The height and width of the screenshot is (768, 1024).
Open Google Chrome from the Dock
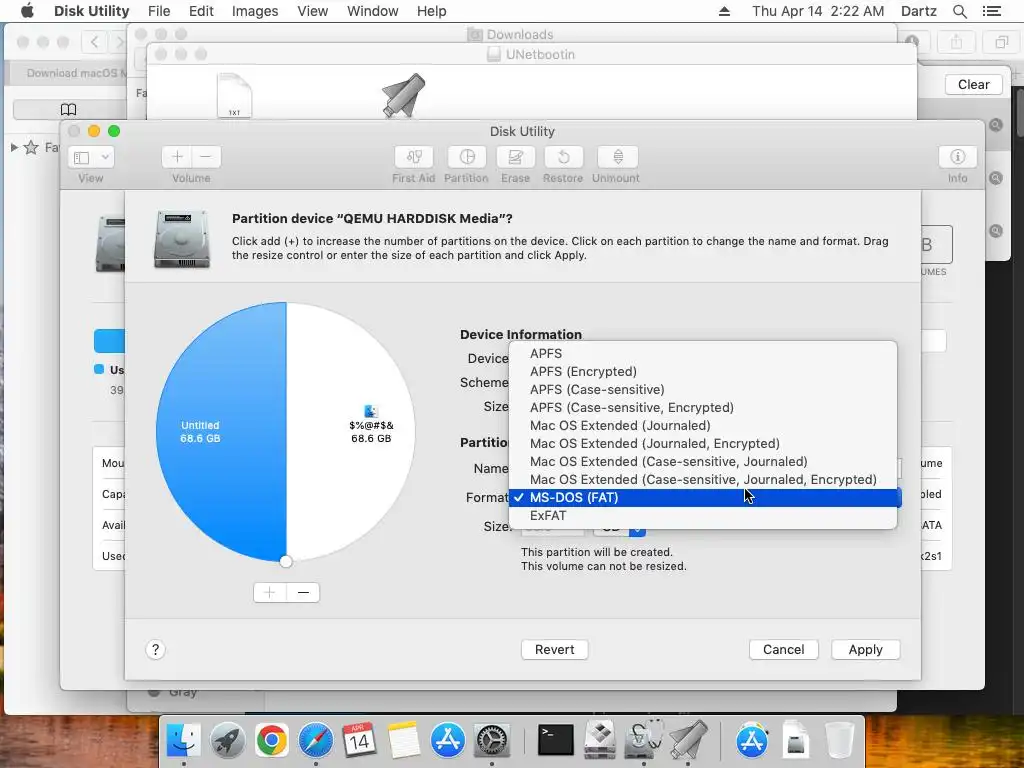point(272,741)
